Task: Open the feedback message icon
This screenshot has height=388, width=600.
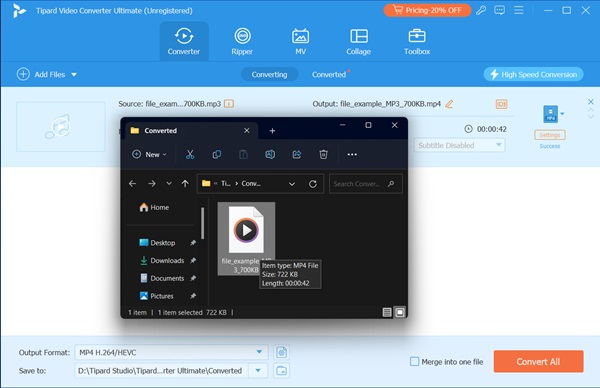Action: (499, 10)
